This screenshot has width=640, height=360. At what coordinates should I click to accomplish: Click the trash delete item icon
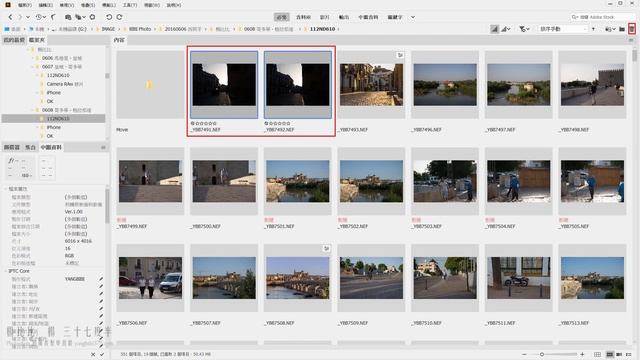click(x=632, y=29)
